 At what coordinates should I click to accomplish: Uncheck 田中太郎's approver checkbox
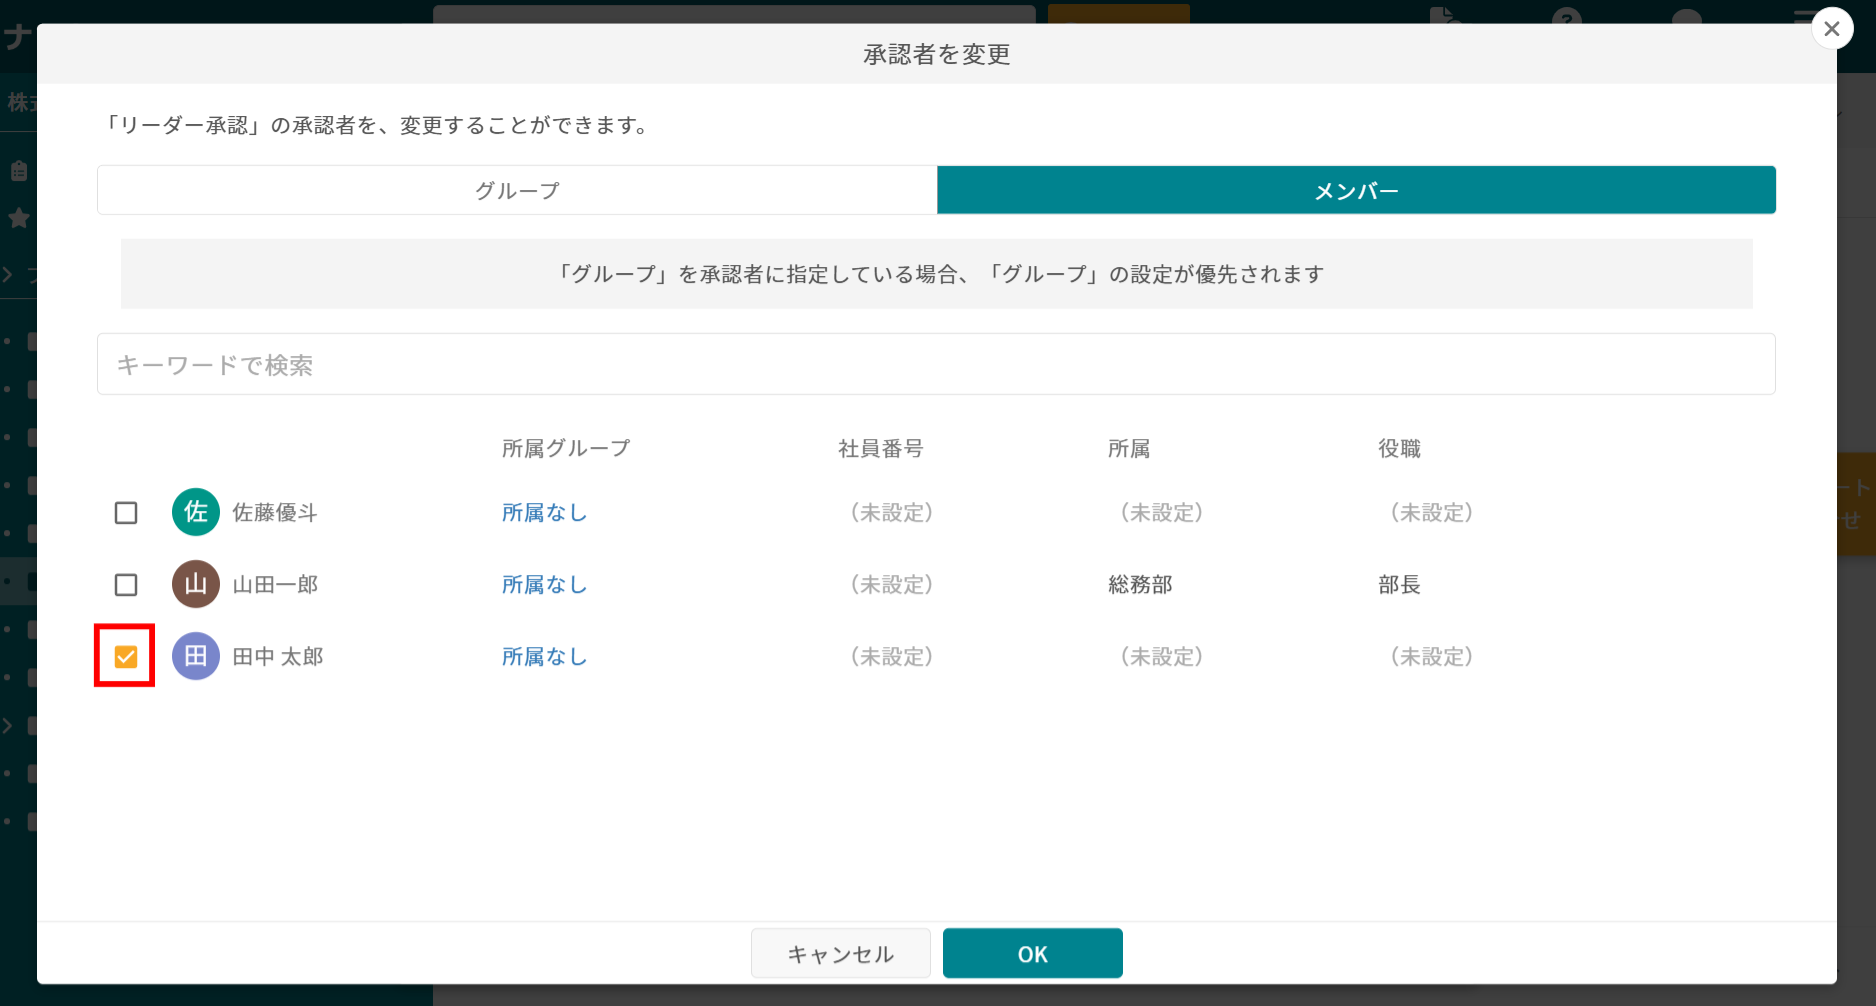coord(125,656)
